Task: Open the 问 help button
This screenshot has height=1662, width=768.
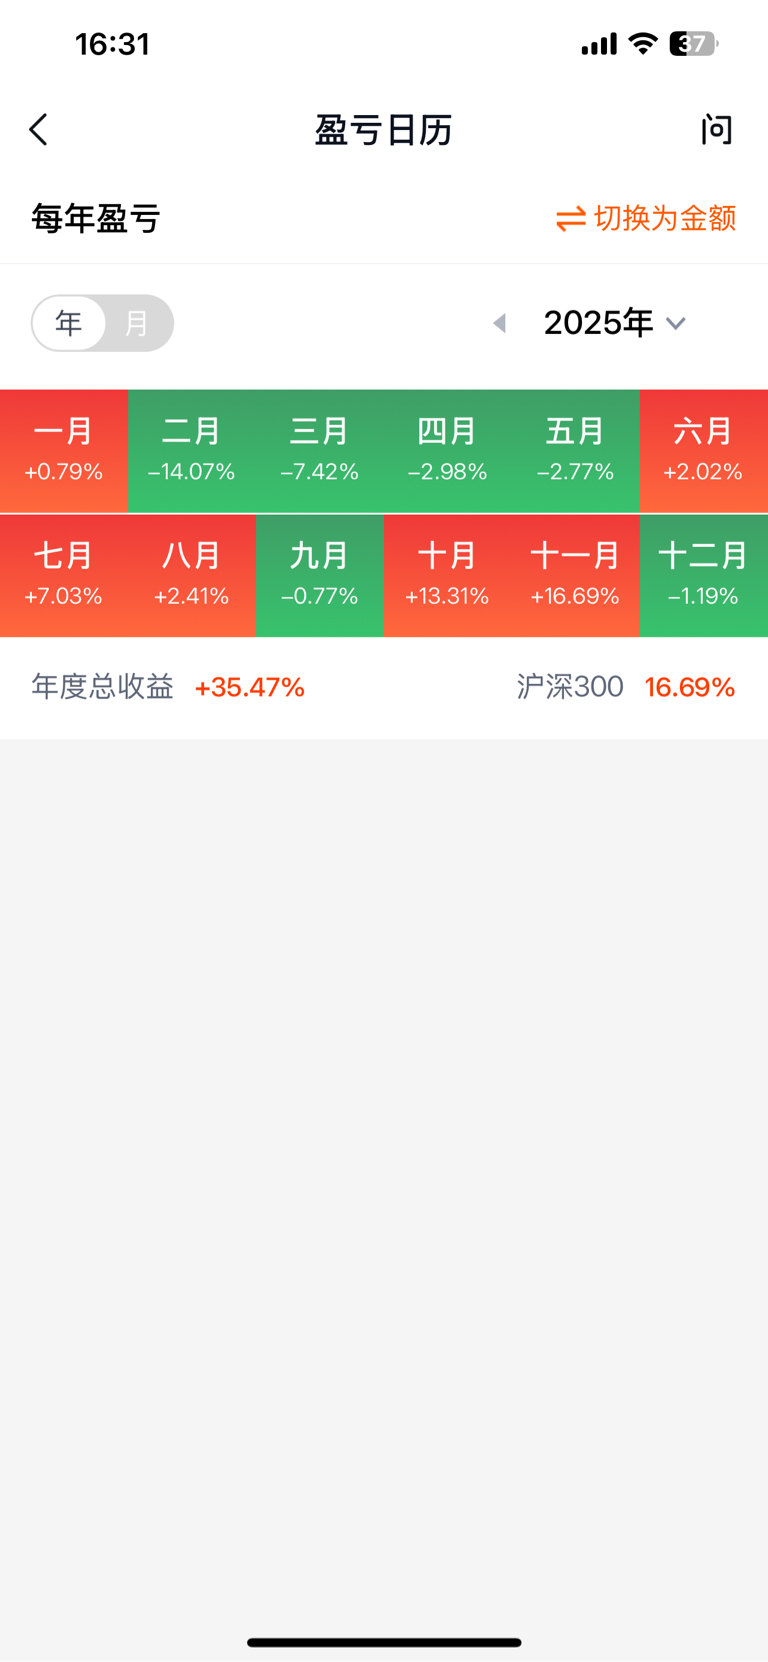Action: tap(716, 130)
